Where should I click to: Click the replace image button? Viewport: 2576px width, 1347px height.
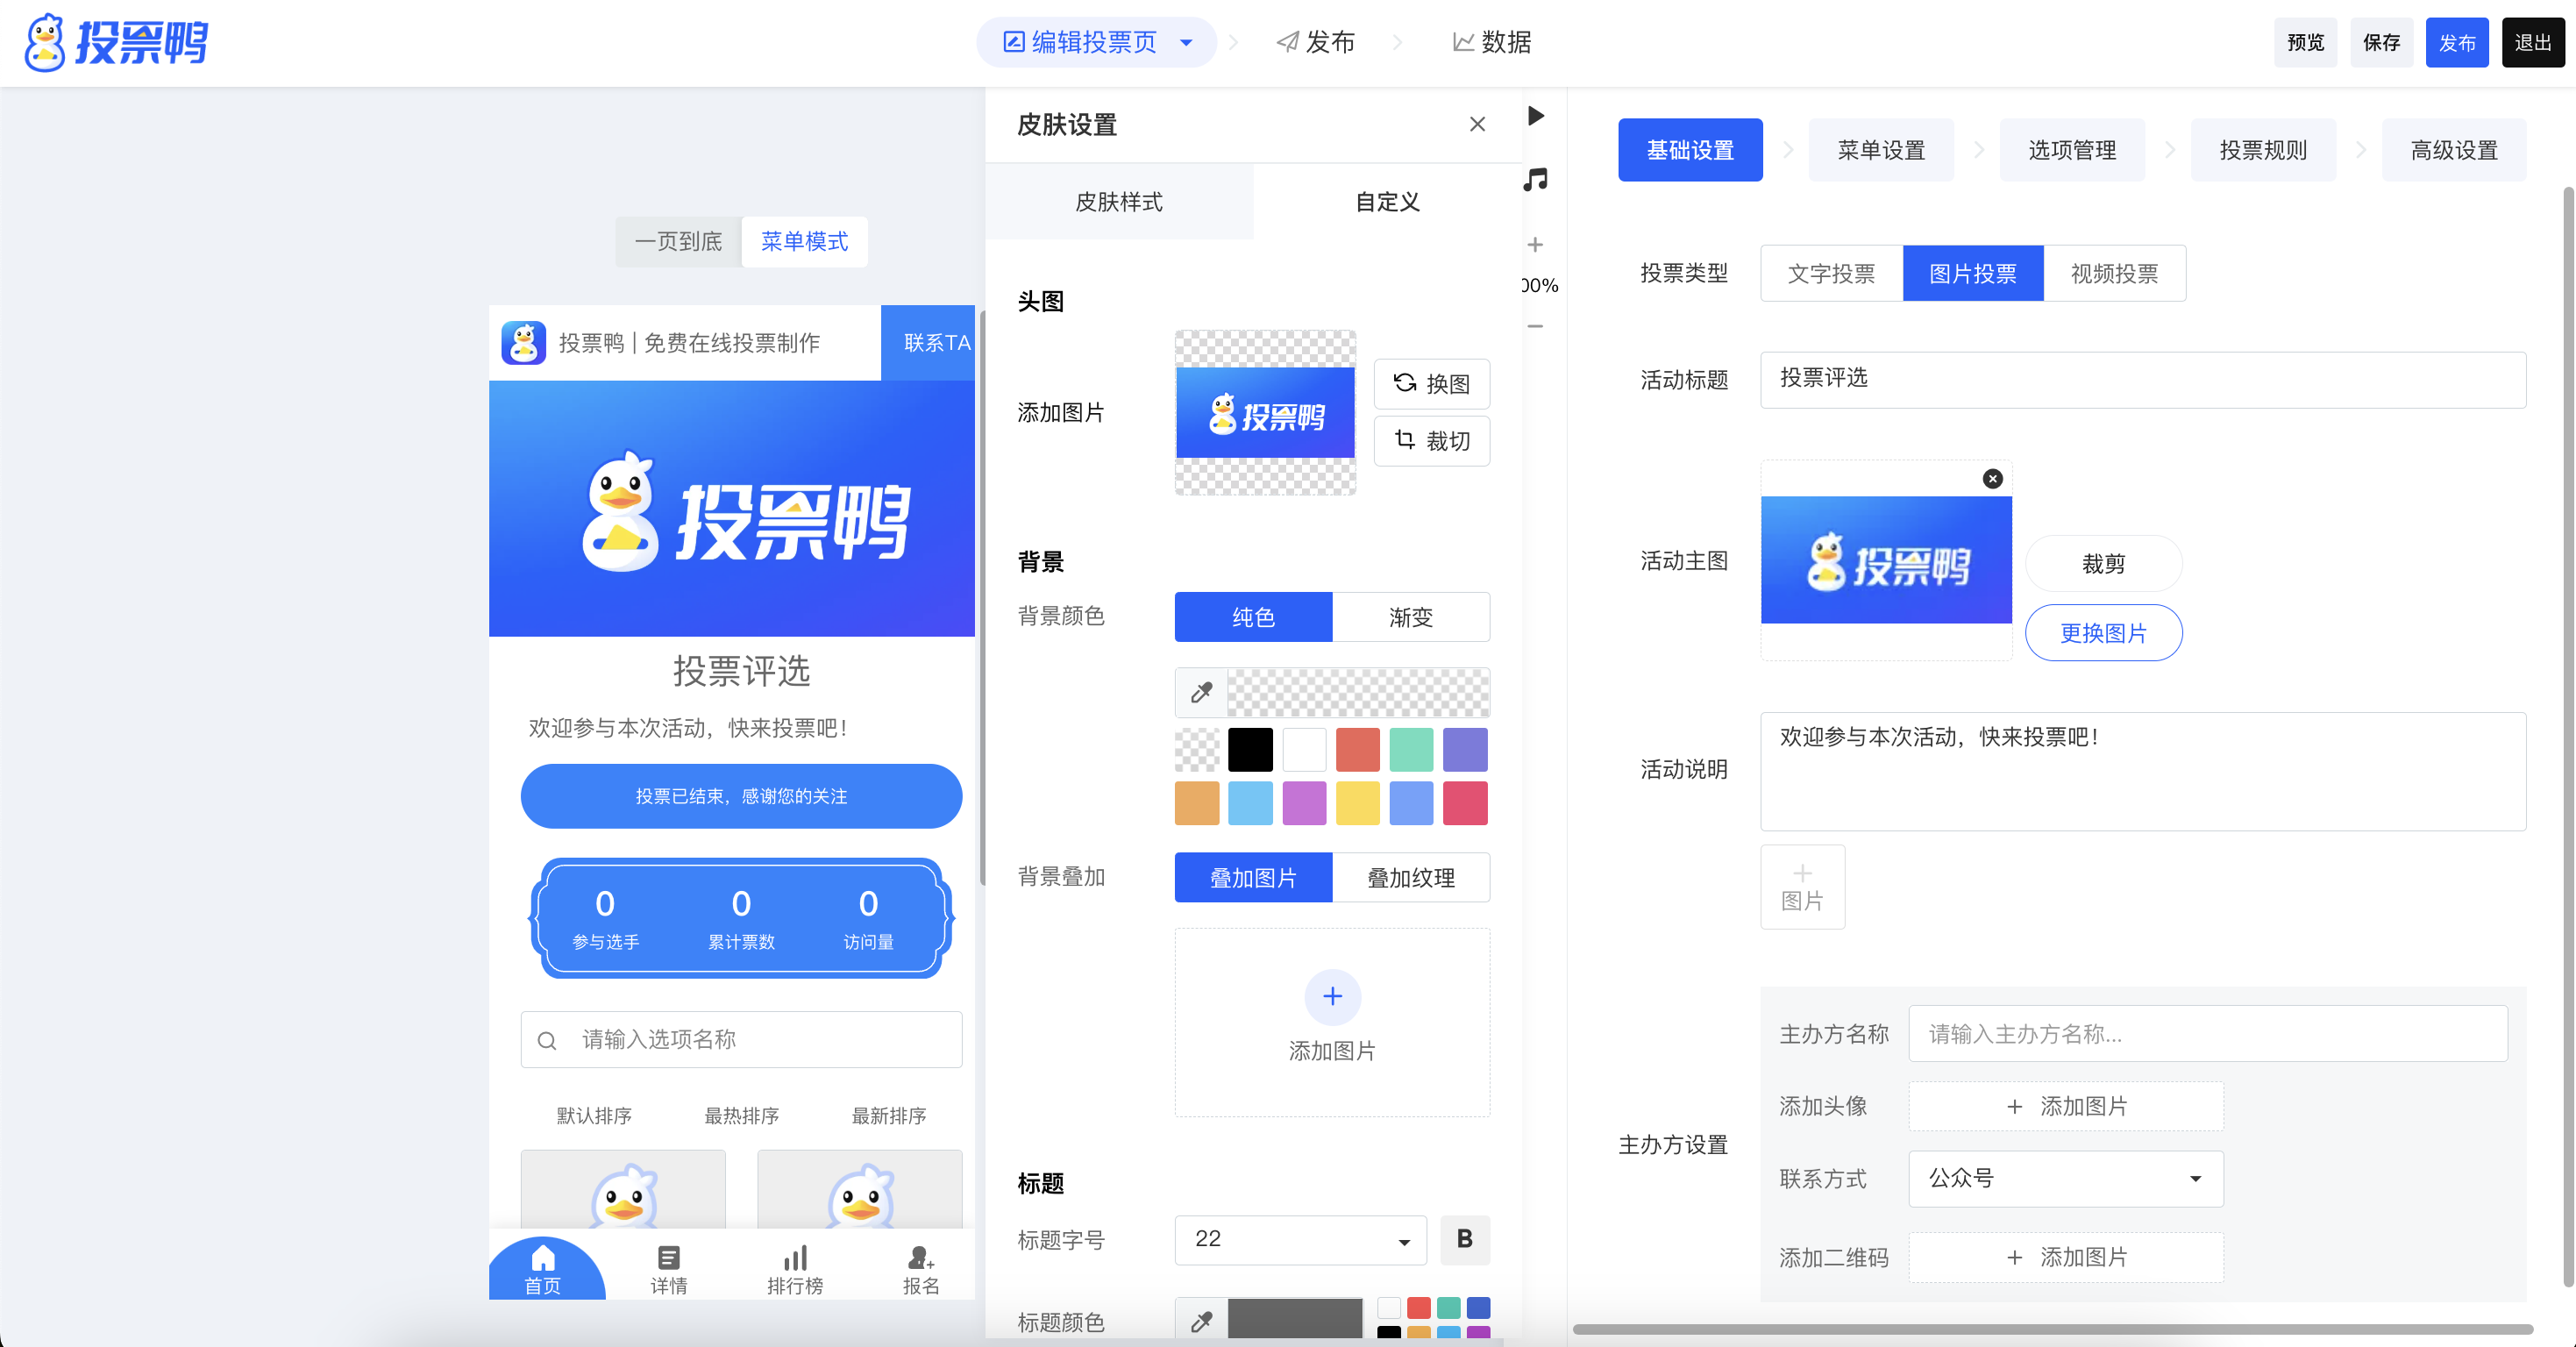[x=2103, y=633]
